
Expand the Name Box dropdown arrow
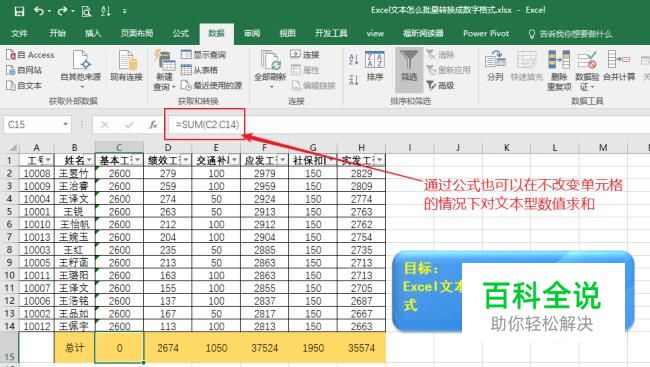(x=65, y=124)
